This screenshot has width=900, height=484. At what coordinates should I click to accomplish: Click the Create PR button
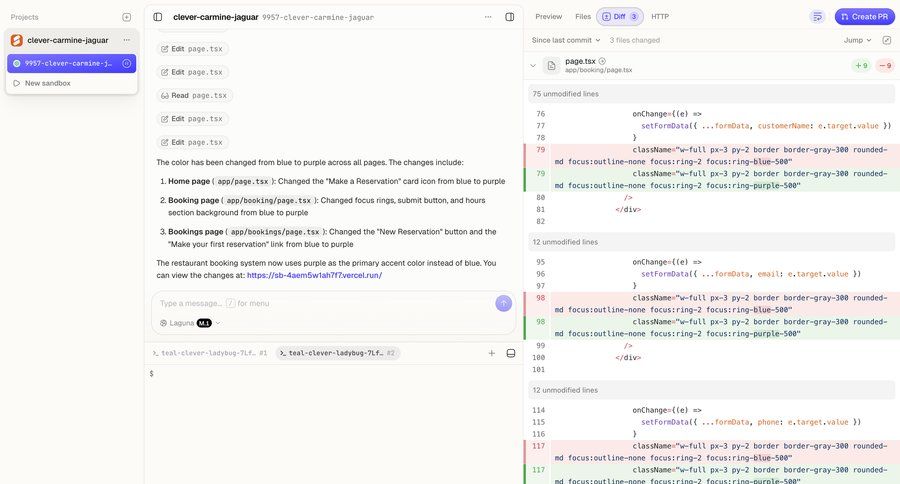click(x=864, y=17)
